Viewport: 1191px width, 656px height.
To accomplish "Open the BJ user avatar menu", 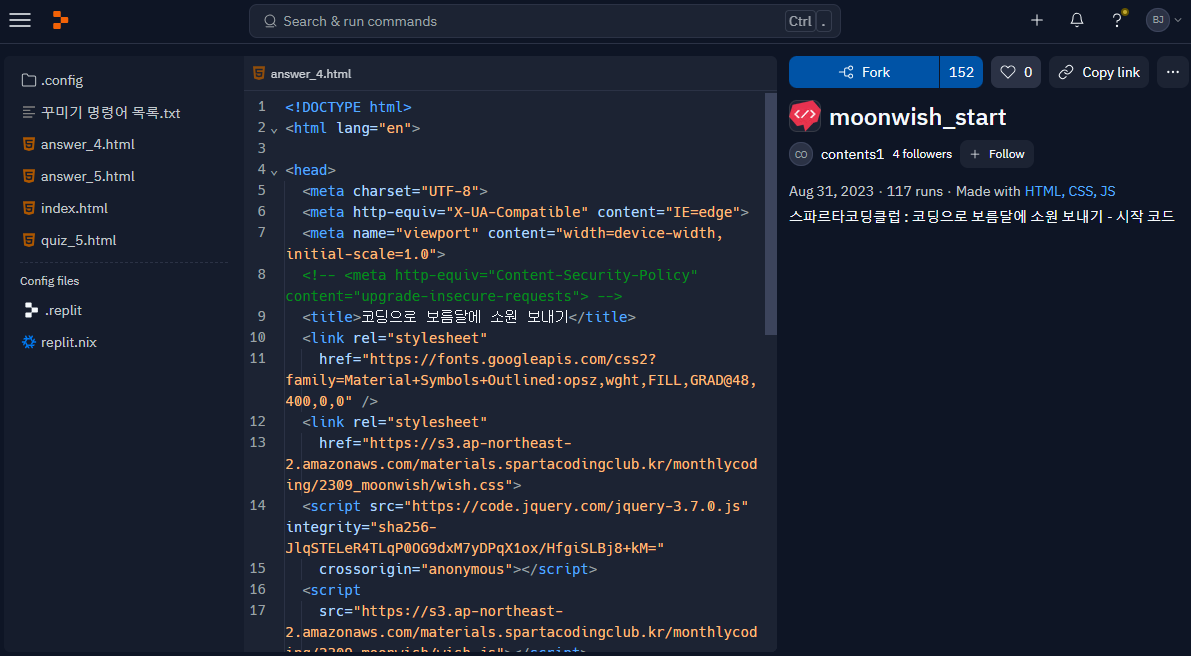I will (x=1164, y=20).
